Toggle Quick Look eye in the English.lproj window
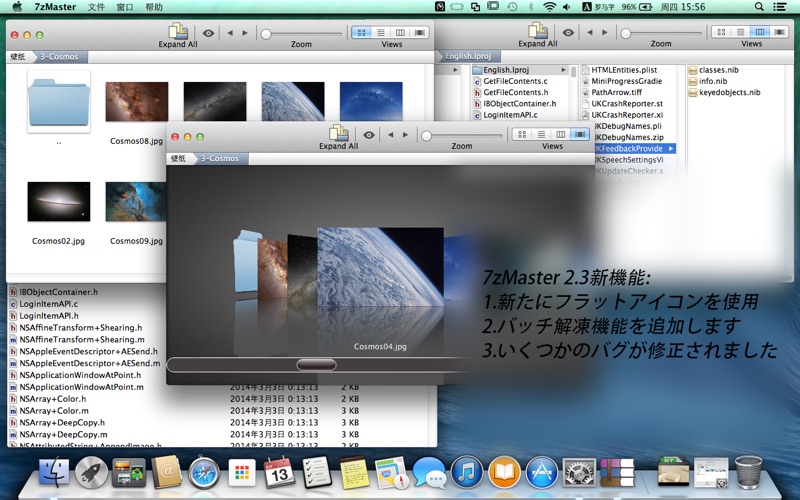This screenshot has width=800, height=500. pyautogui.click(x=568, y=33)
